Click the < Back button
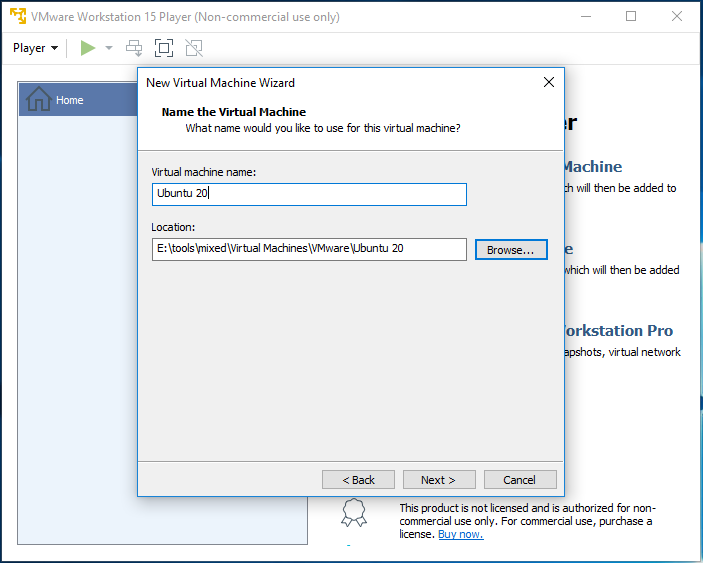The height and width of the screenshot is (563, 703). 358,480
